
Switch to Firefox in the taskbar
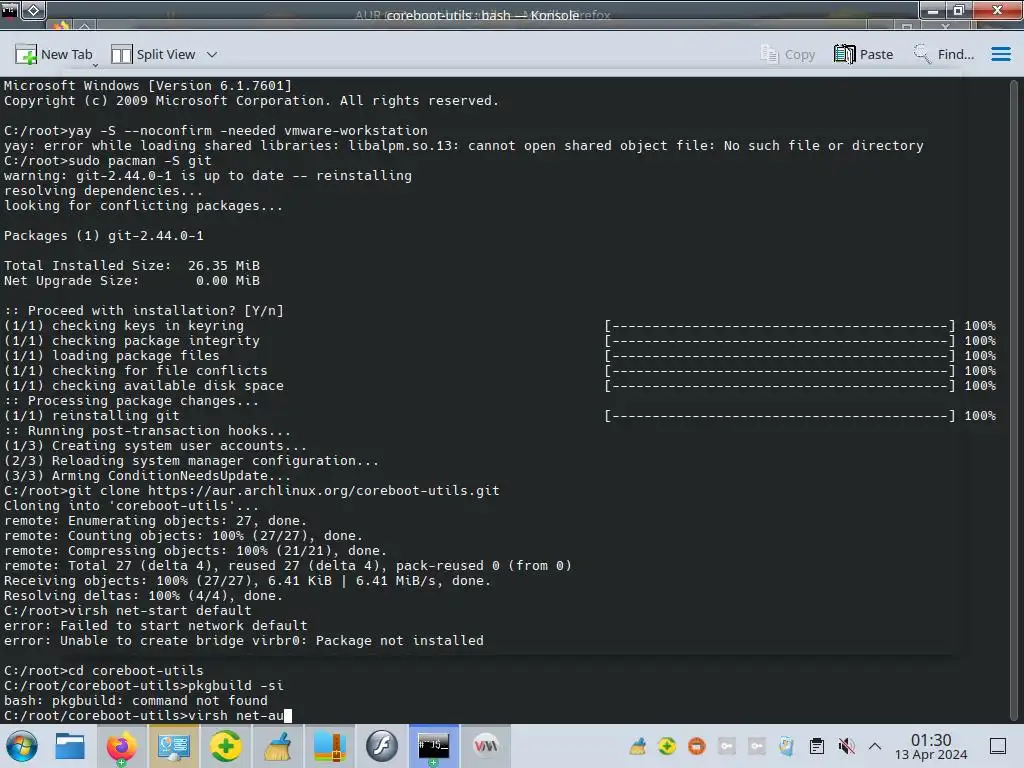120,746
